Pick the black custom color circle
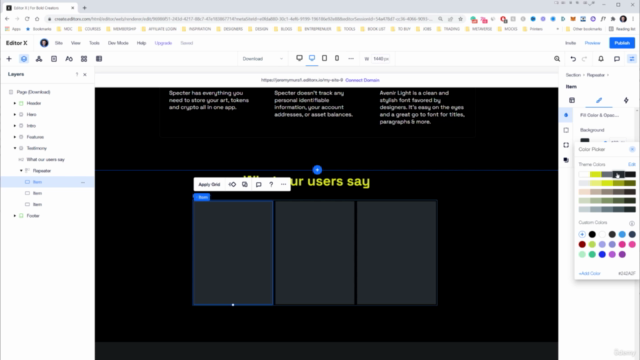 tap(592, 234)
